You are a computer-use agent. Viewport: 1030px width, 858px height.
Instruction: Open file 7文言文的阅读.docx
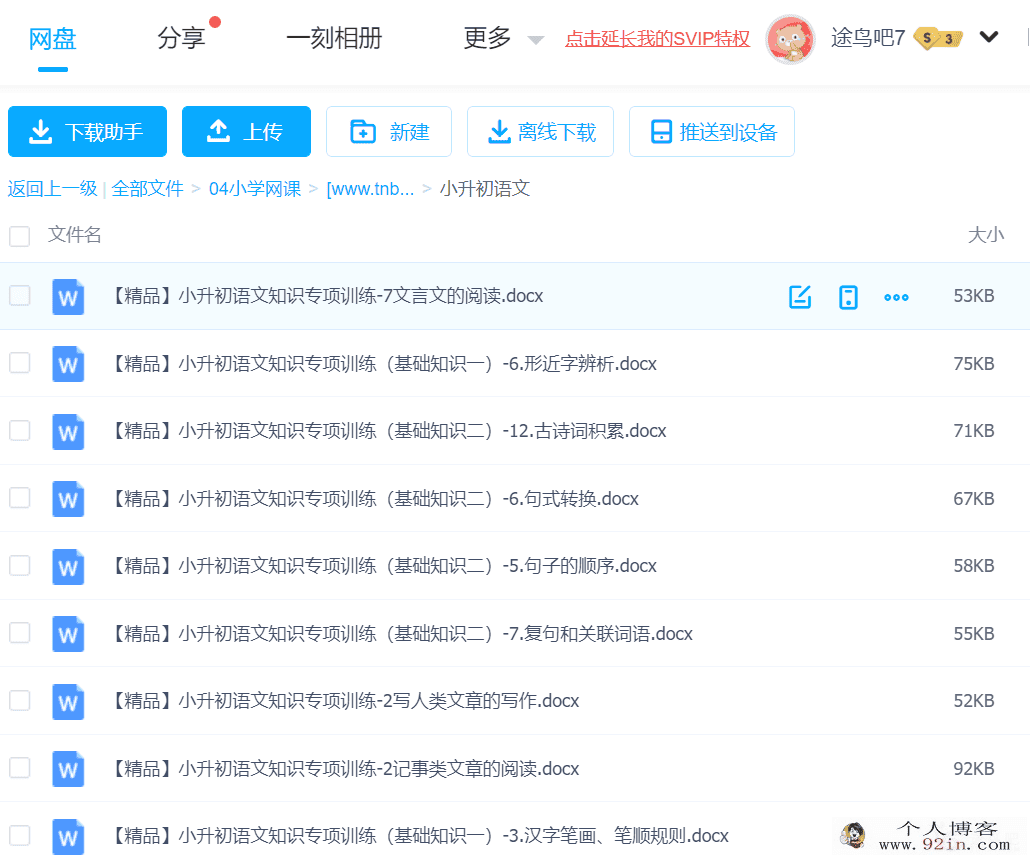click(x=326, y=296)
